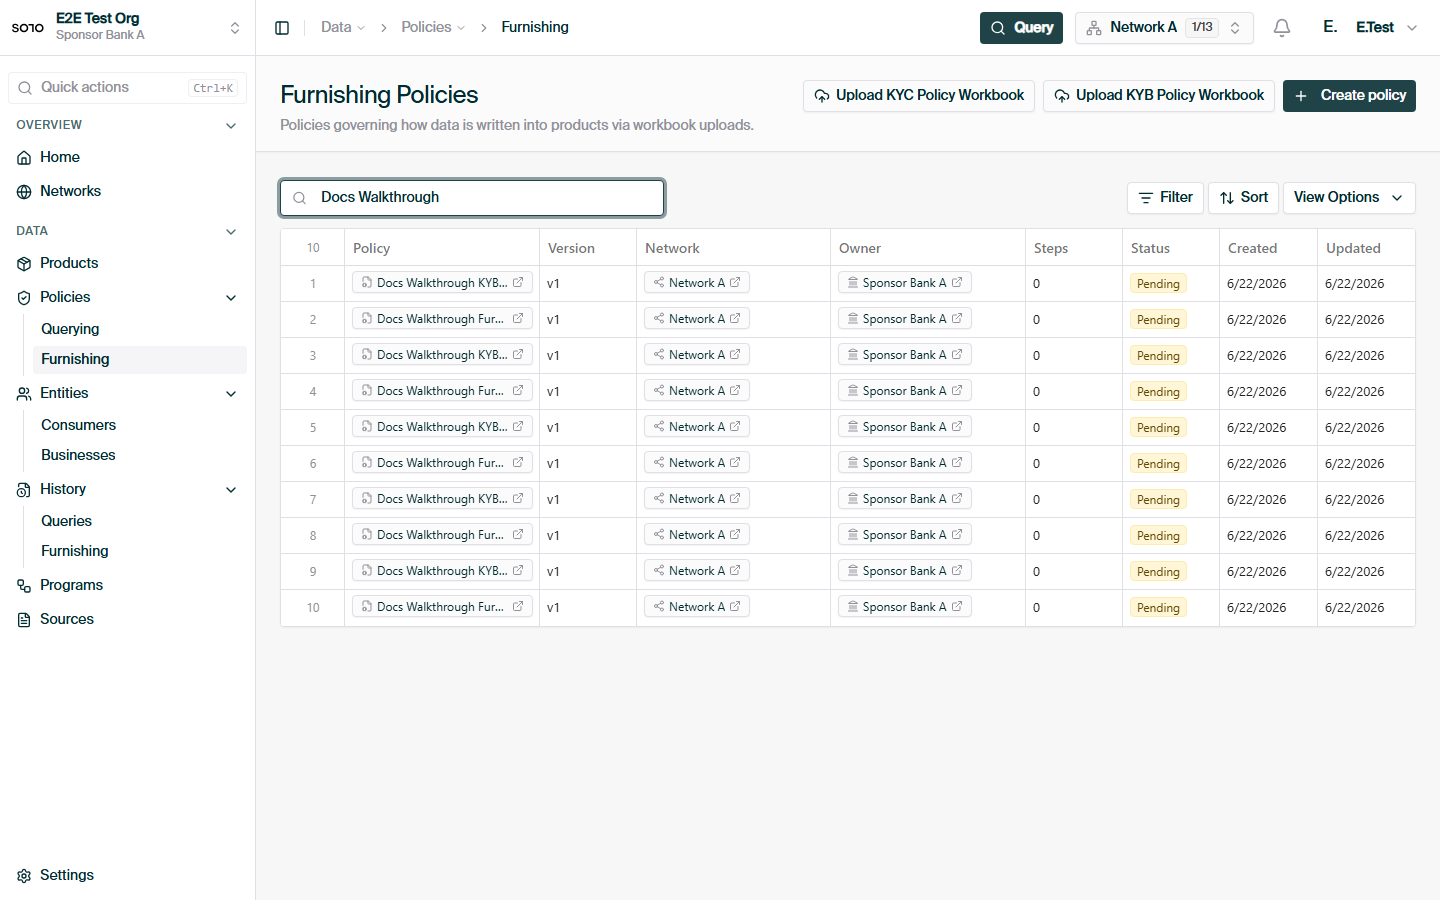Click Pending status badge in row 10
The image size is (1440, 900).
coord(1158,608)
